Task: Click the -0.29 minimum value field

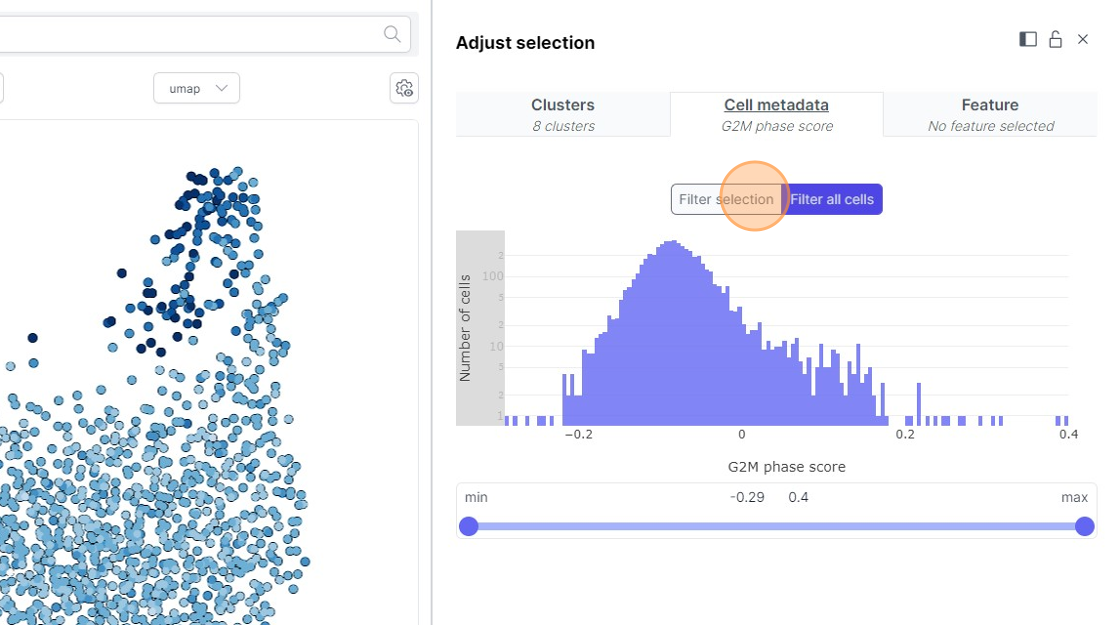Action: click(747, 497)
